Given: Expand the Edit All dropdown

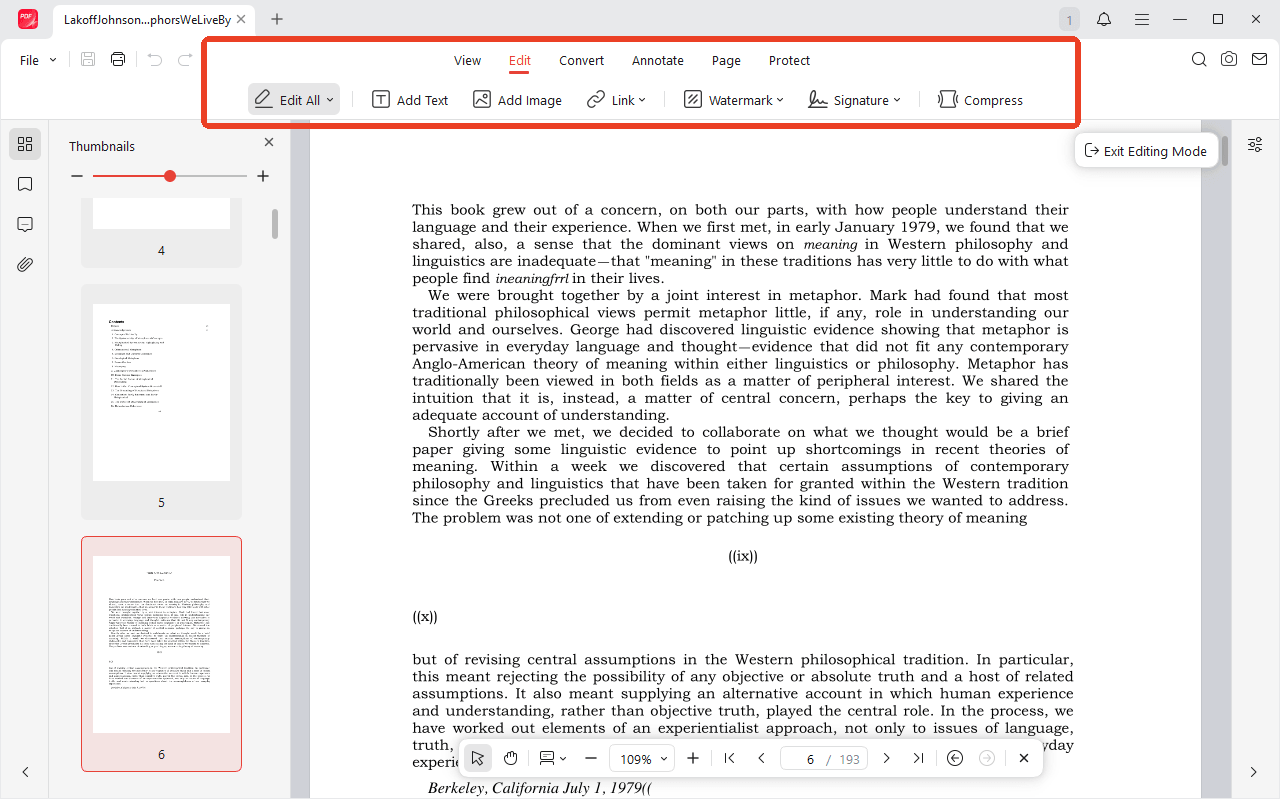Looking at the screenshot, I should coord(330,100).
